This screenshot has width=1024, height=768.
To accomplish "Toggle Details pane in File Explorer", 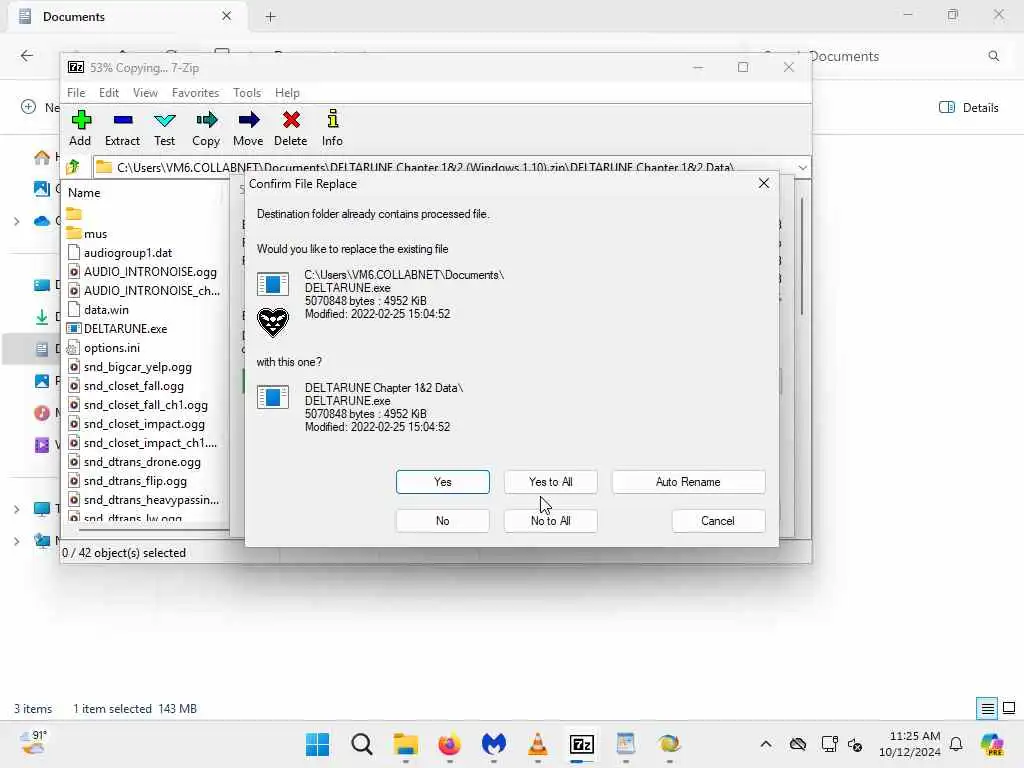I will (x=968, y=108).
